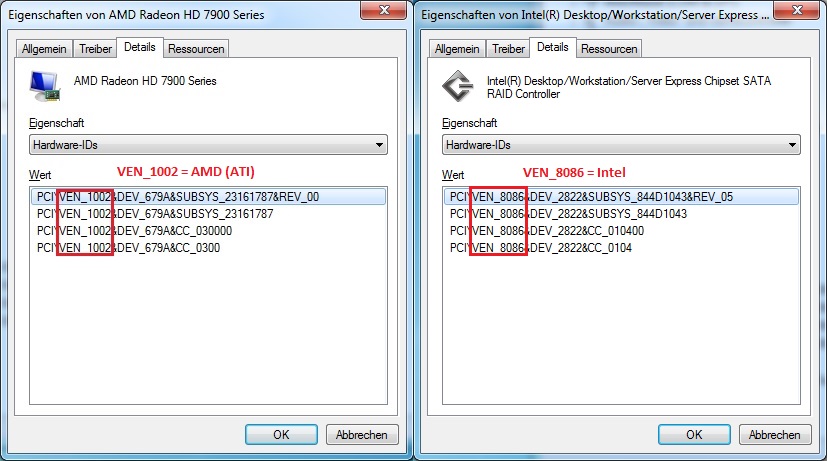This screenshot has width=827, height=461.
Task: Open Allgemein tab in Intel window
Action: [457, 49]
